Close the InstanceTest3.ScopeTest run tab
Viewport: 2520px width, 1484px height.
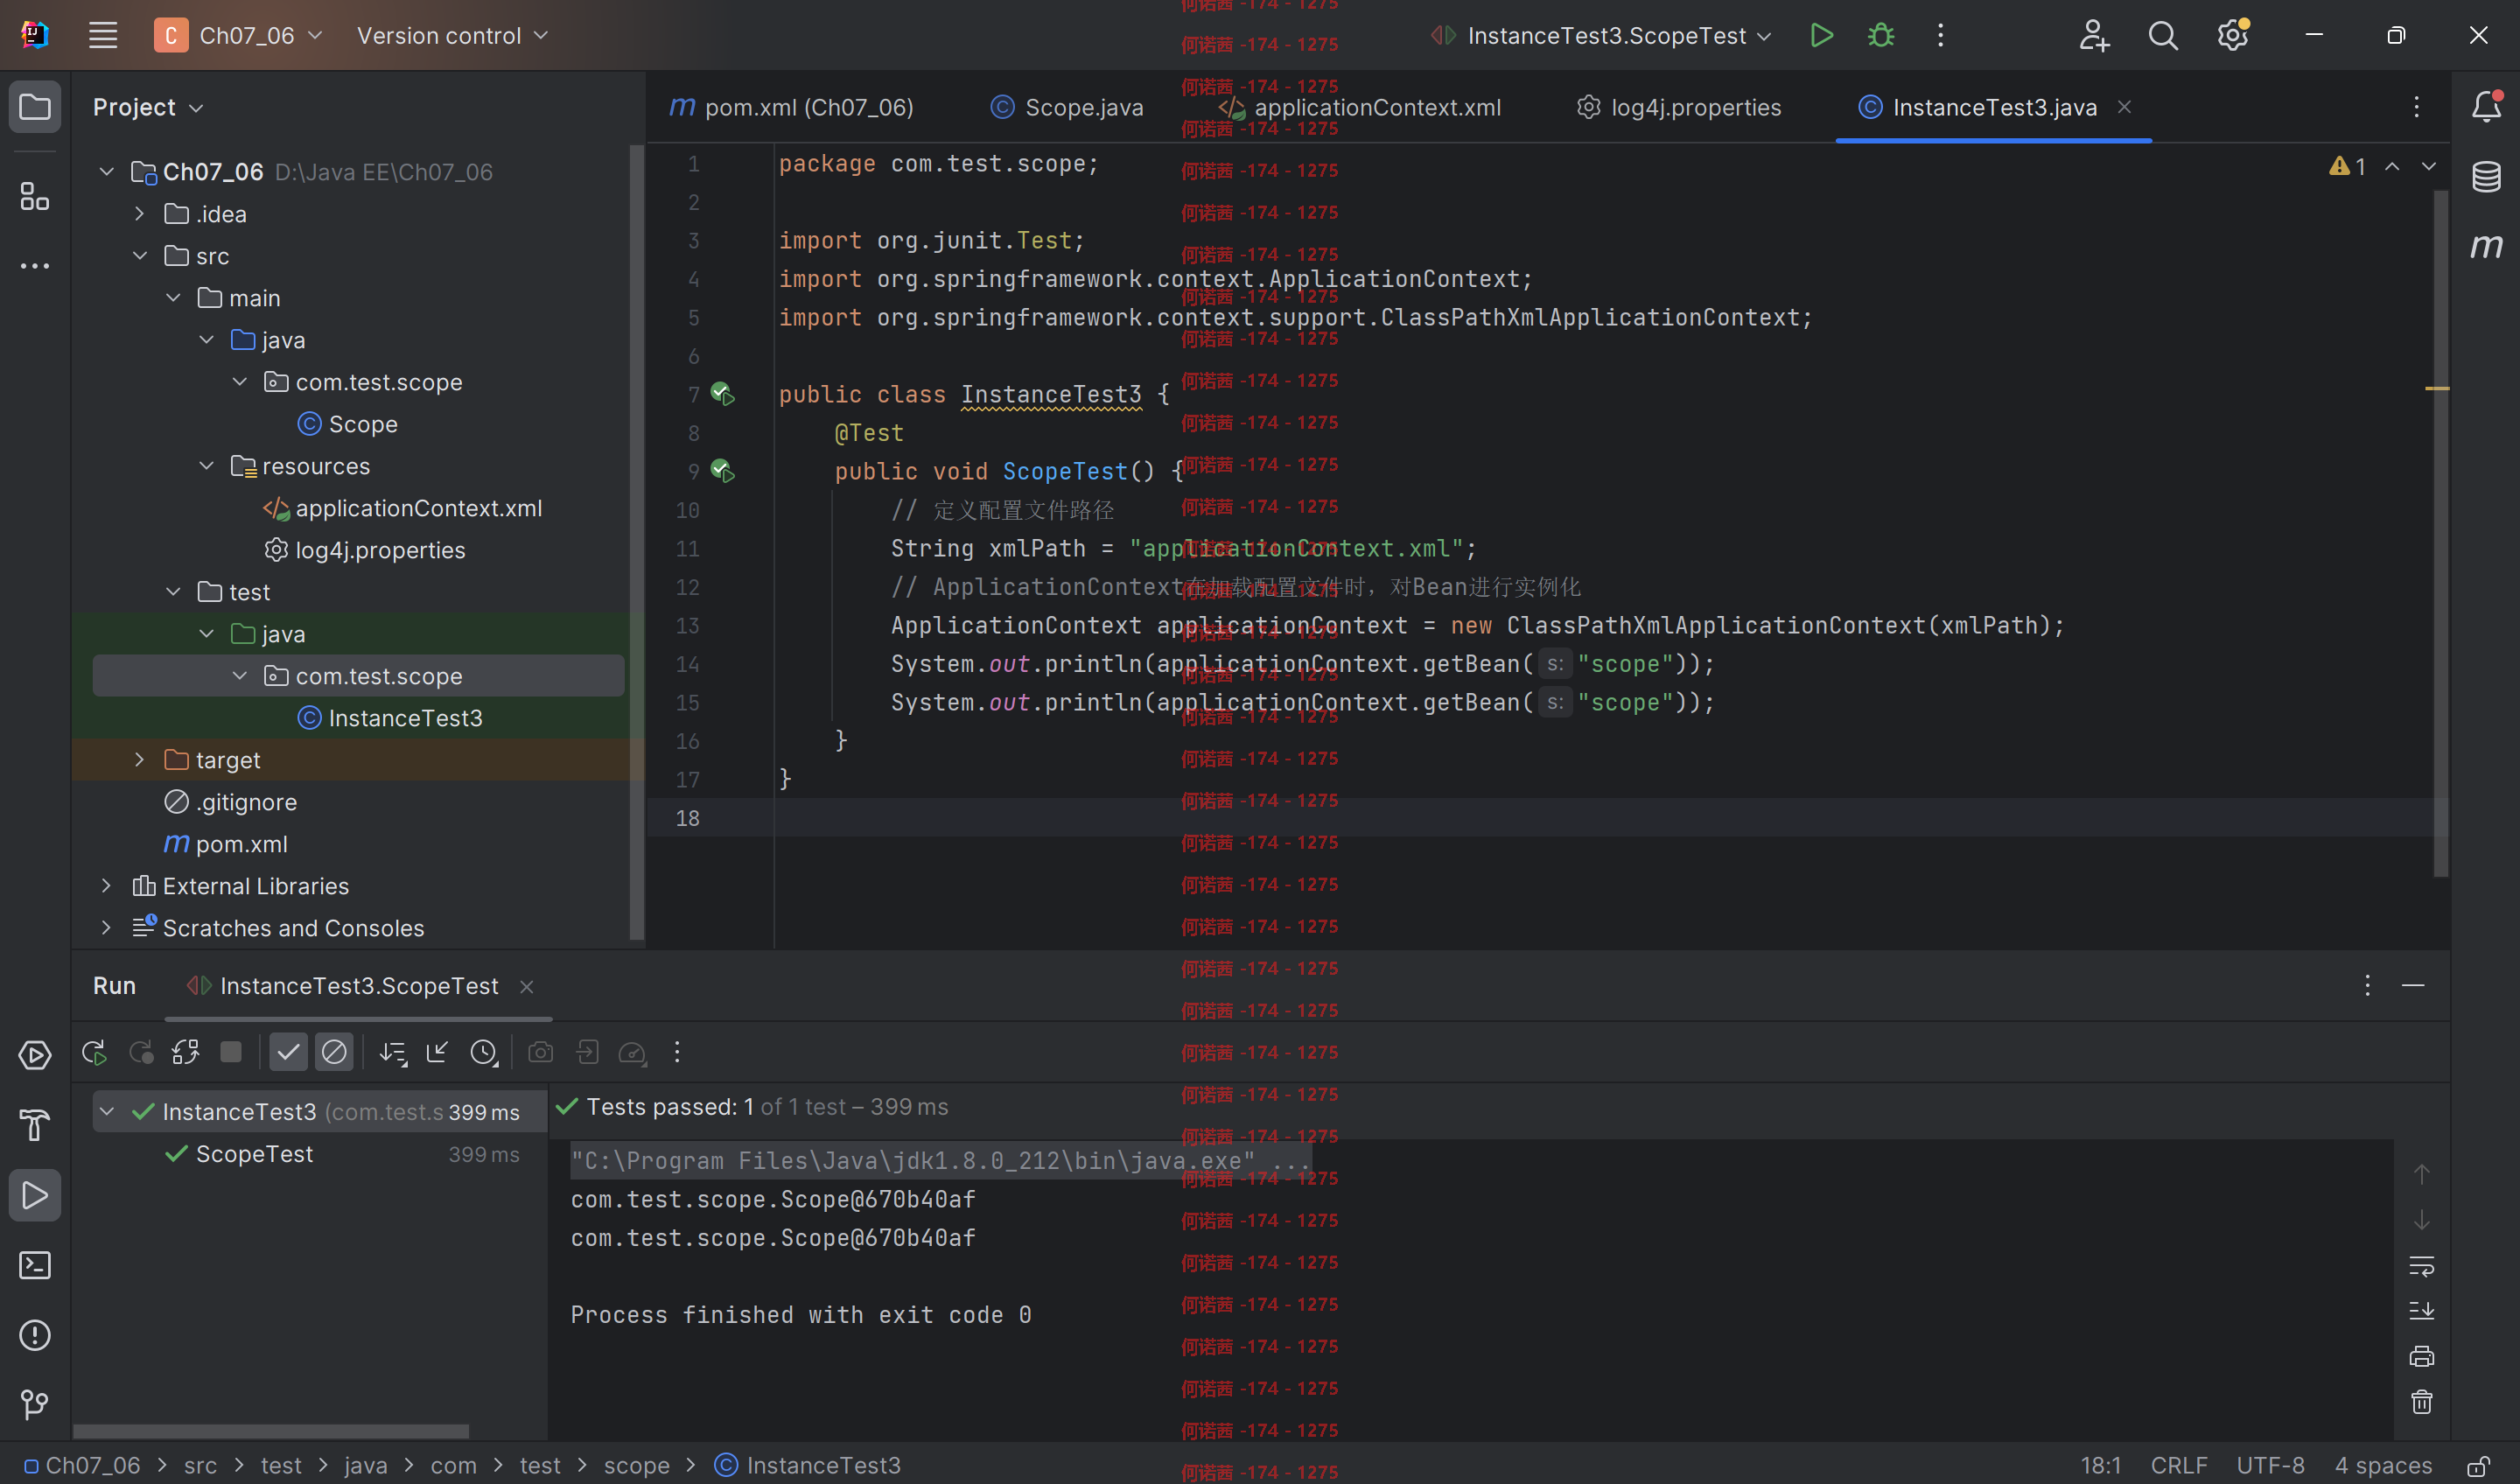point(527,987)
